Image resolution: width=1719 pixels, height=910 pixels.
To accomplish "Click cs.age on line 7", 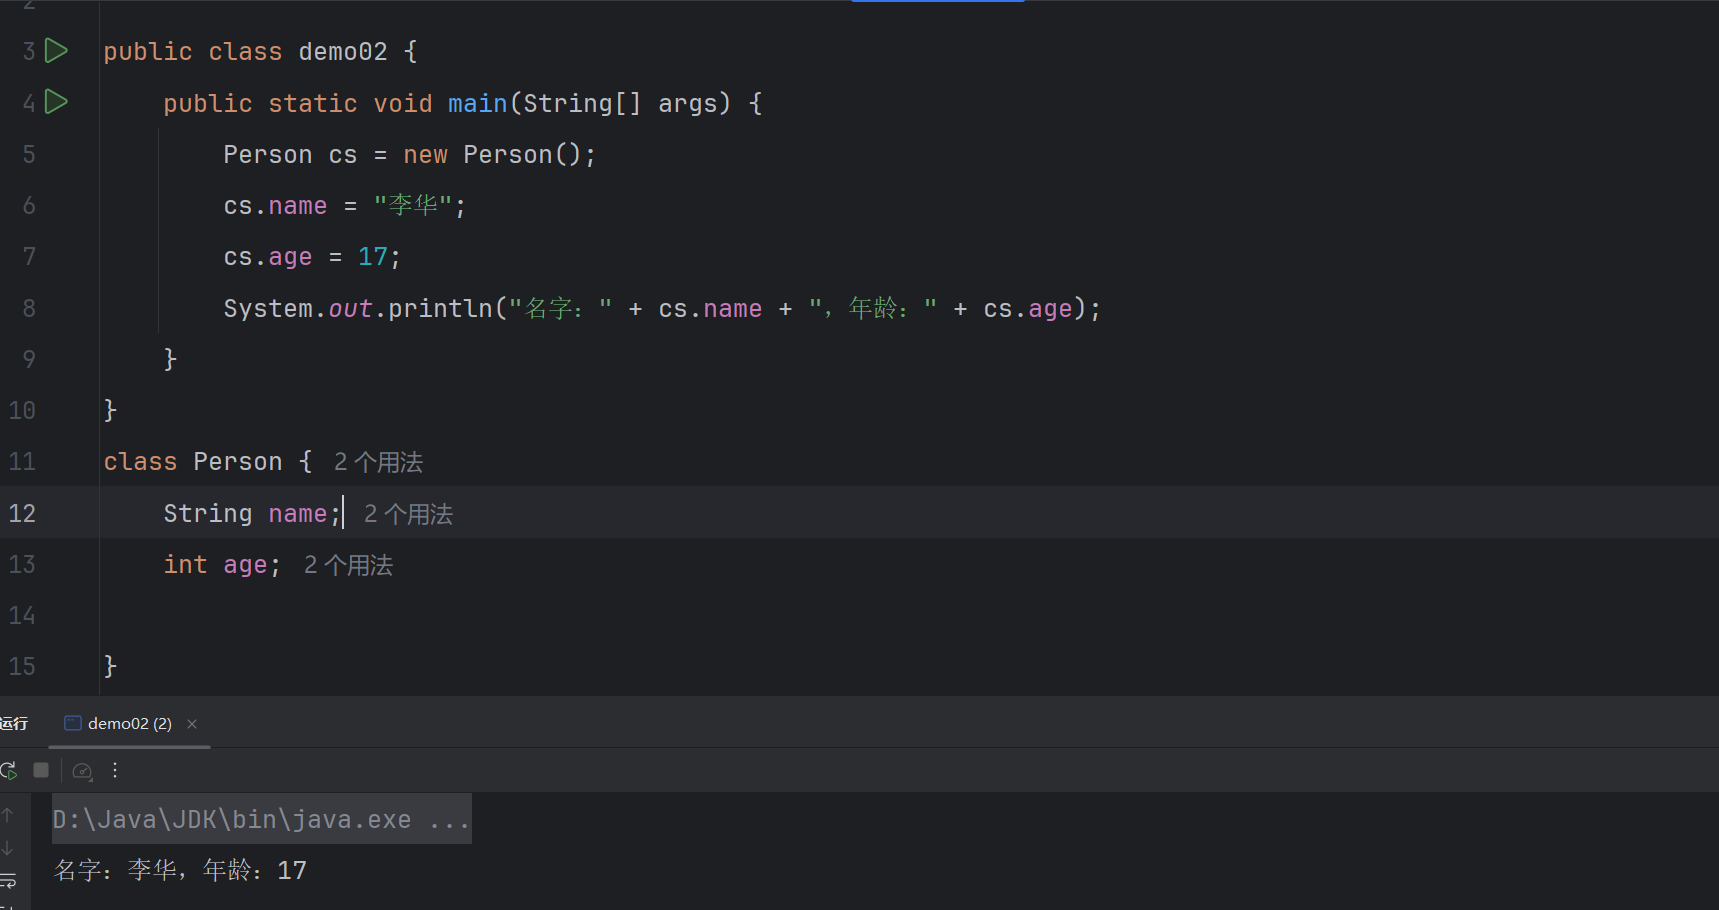I will [268, 257].
